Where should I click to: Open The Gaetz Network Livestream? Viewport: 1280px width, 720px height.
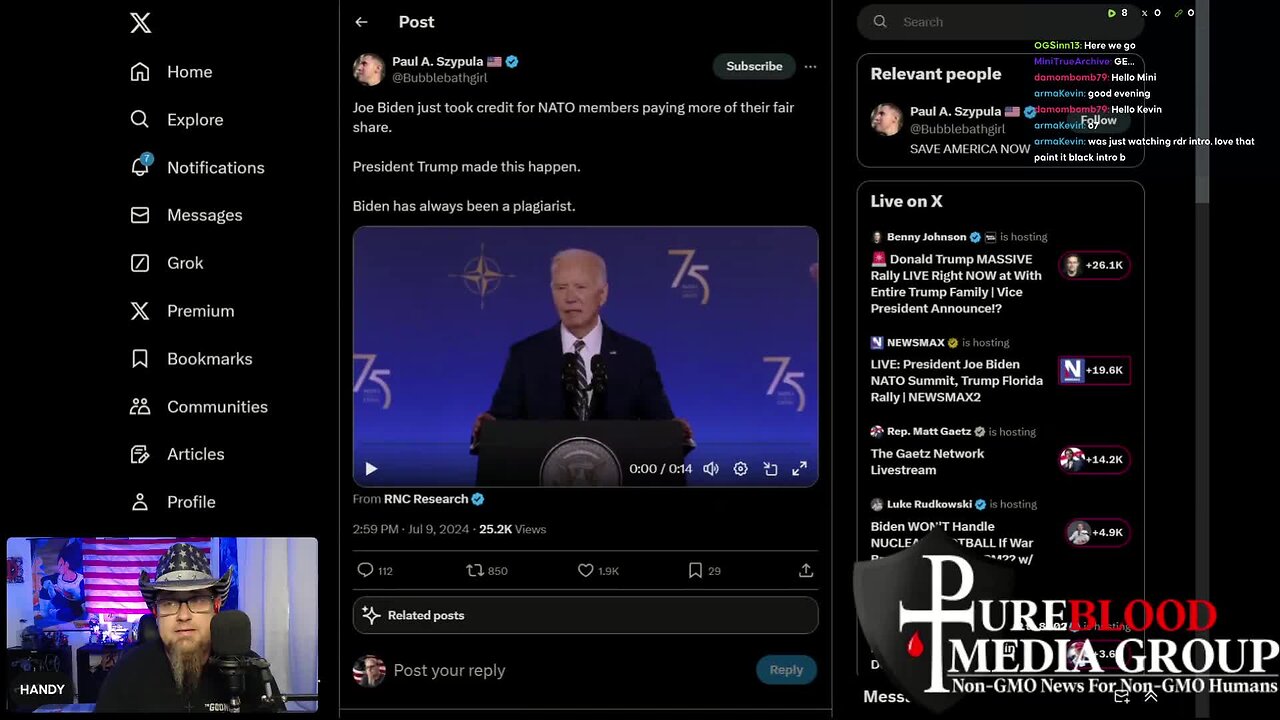[927, 461]
